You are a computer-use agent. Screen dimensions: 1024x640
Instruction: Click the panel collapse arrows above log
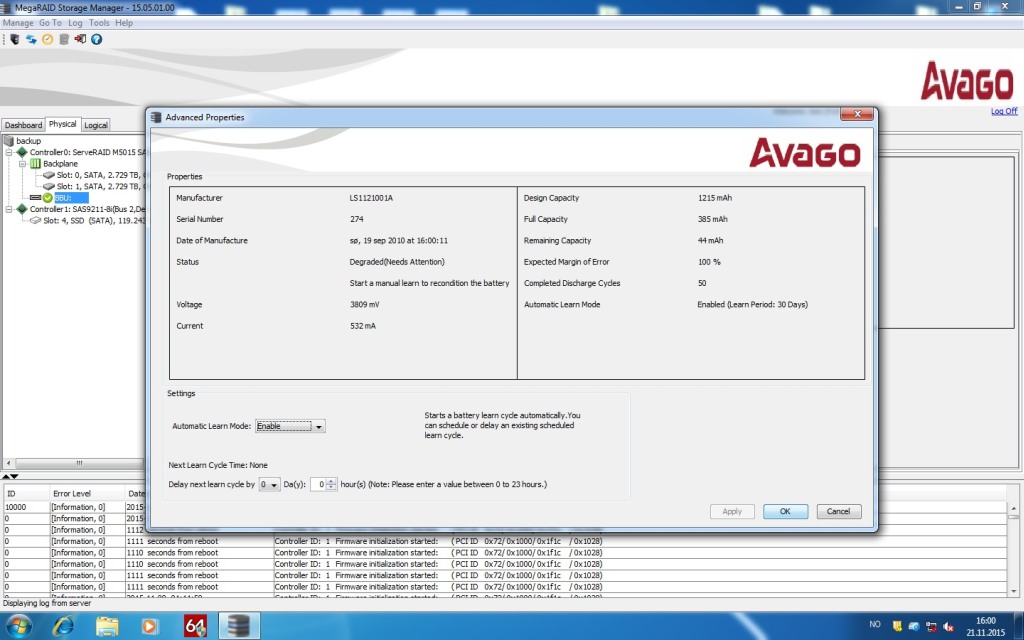point(9,476)
